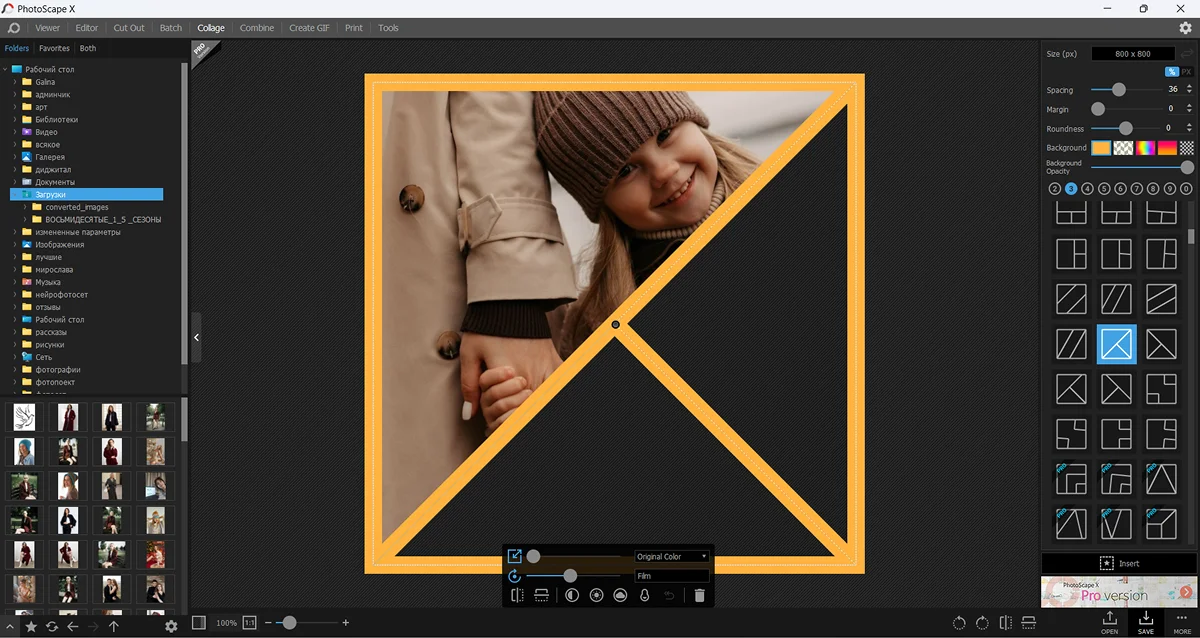Switch size unit to PX

[1186, 72]
